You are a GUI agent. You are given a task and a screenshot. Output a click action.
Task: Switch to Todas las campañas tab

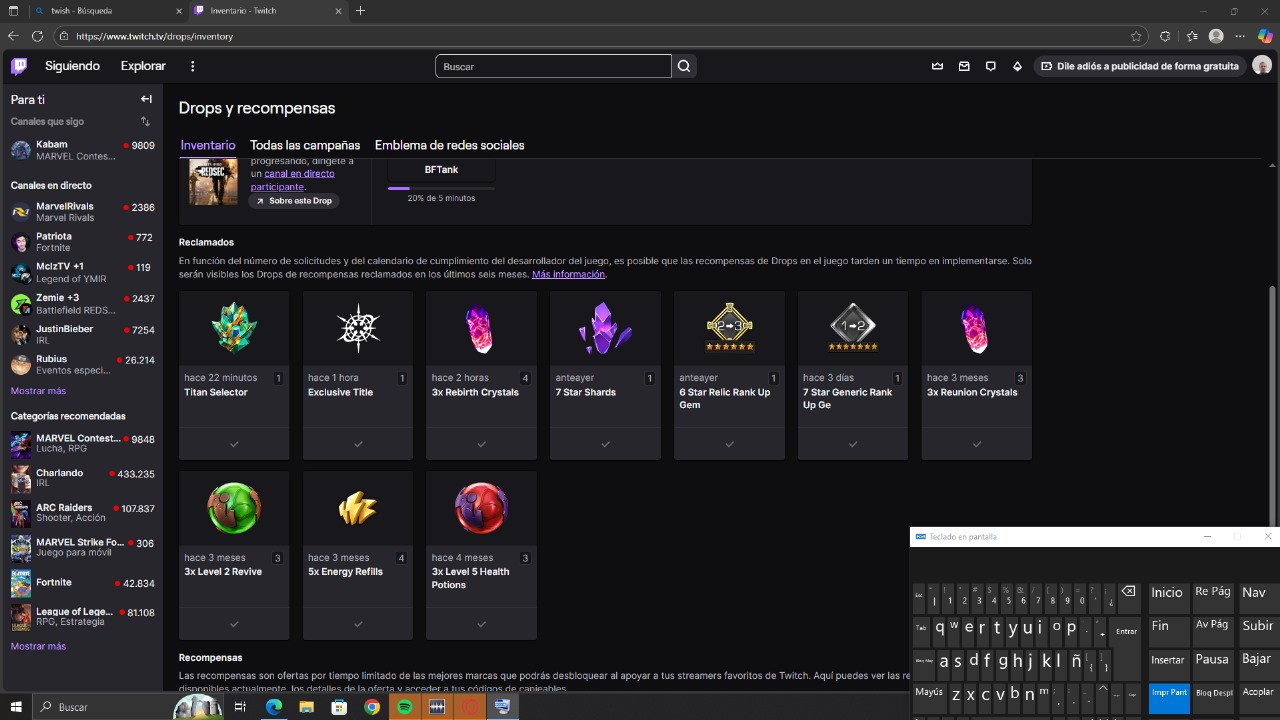(305, 145)
